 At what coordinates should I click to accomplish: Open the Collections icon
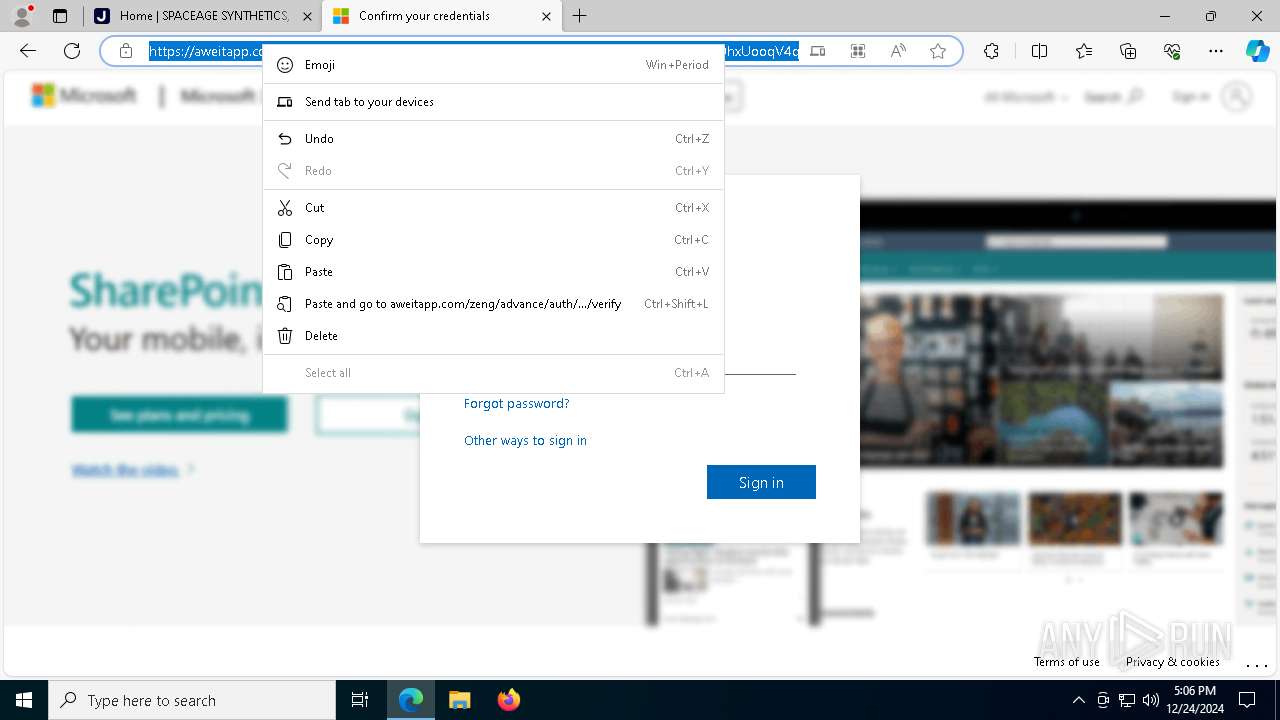click(1128, 51)
